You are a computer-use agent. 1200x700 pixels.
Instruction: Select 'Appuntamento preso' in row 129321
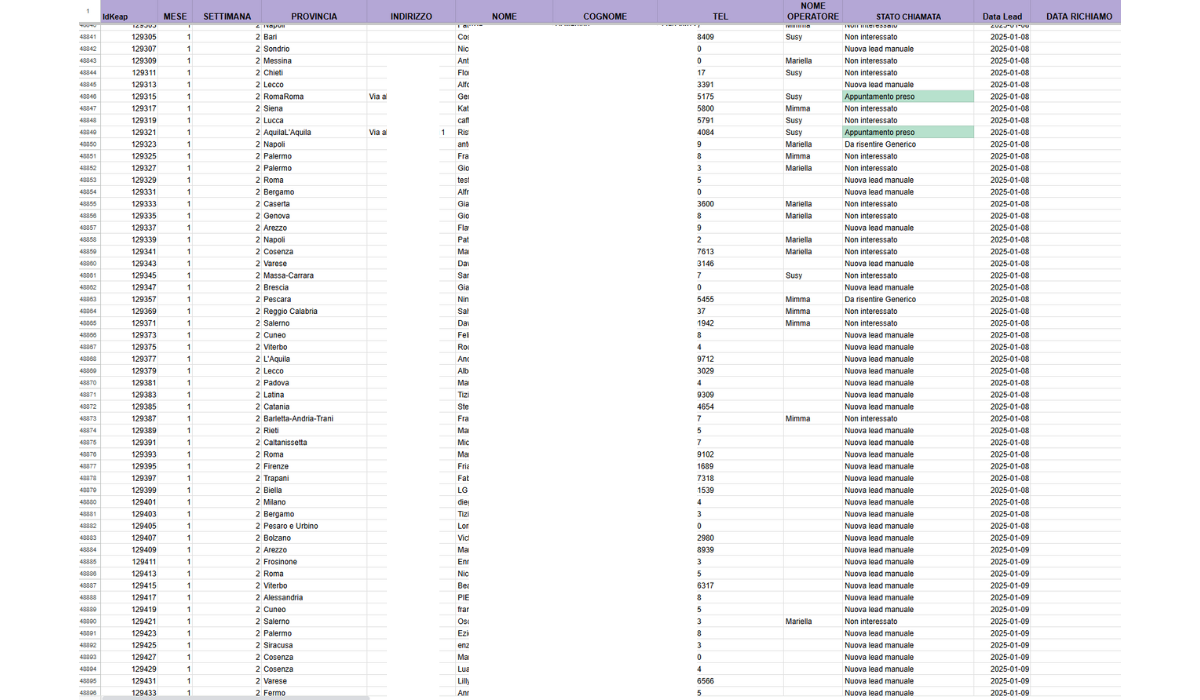pyautogui.click(x=908, y=132)
